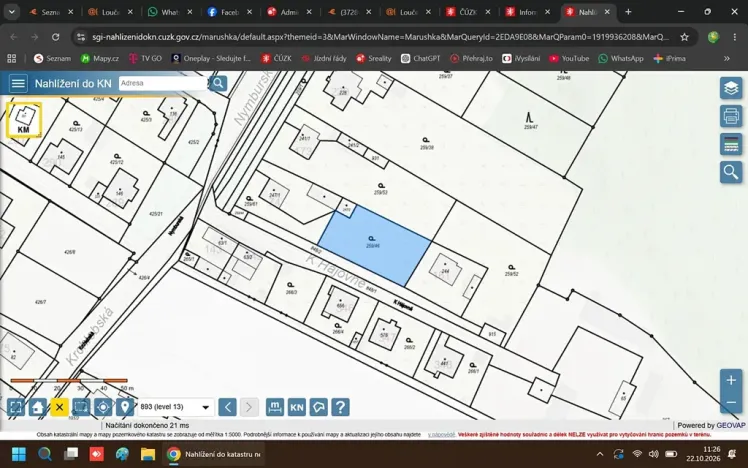Screen dimensions: 748x468
Task: Show more bookmarks chevron
Action: tap(727, 58)
